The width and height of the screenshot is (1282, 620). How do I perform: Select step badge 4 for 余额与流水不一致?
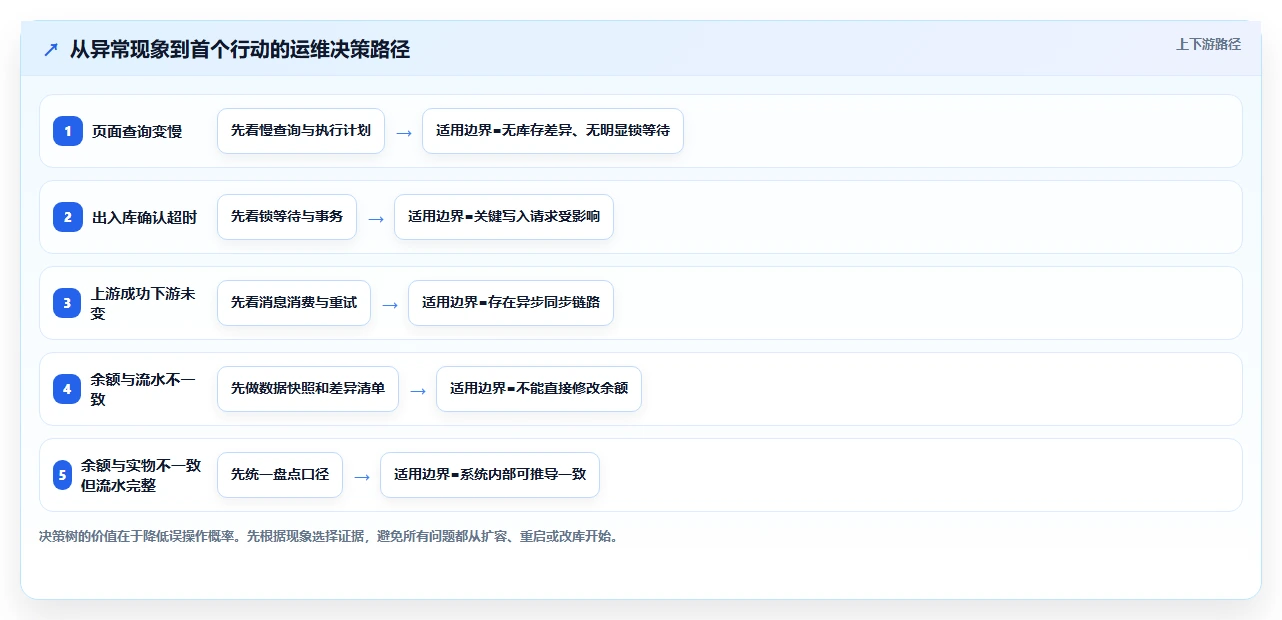point(67,389)
